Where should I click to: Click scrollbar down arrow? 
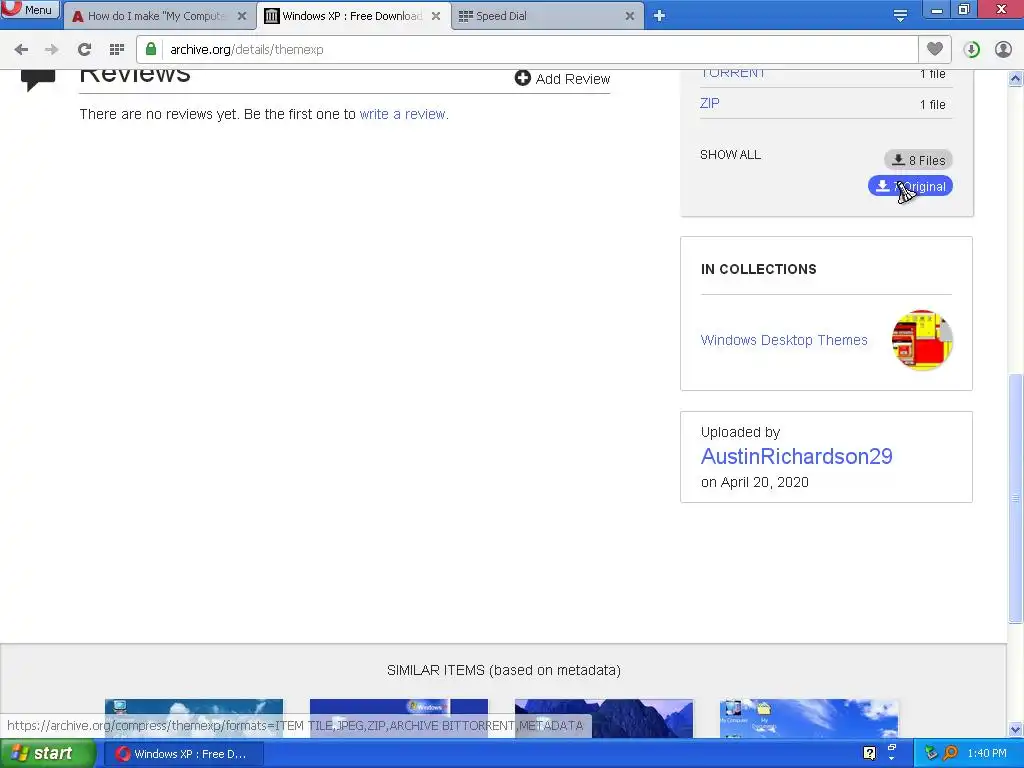(1016, 729)
